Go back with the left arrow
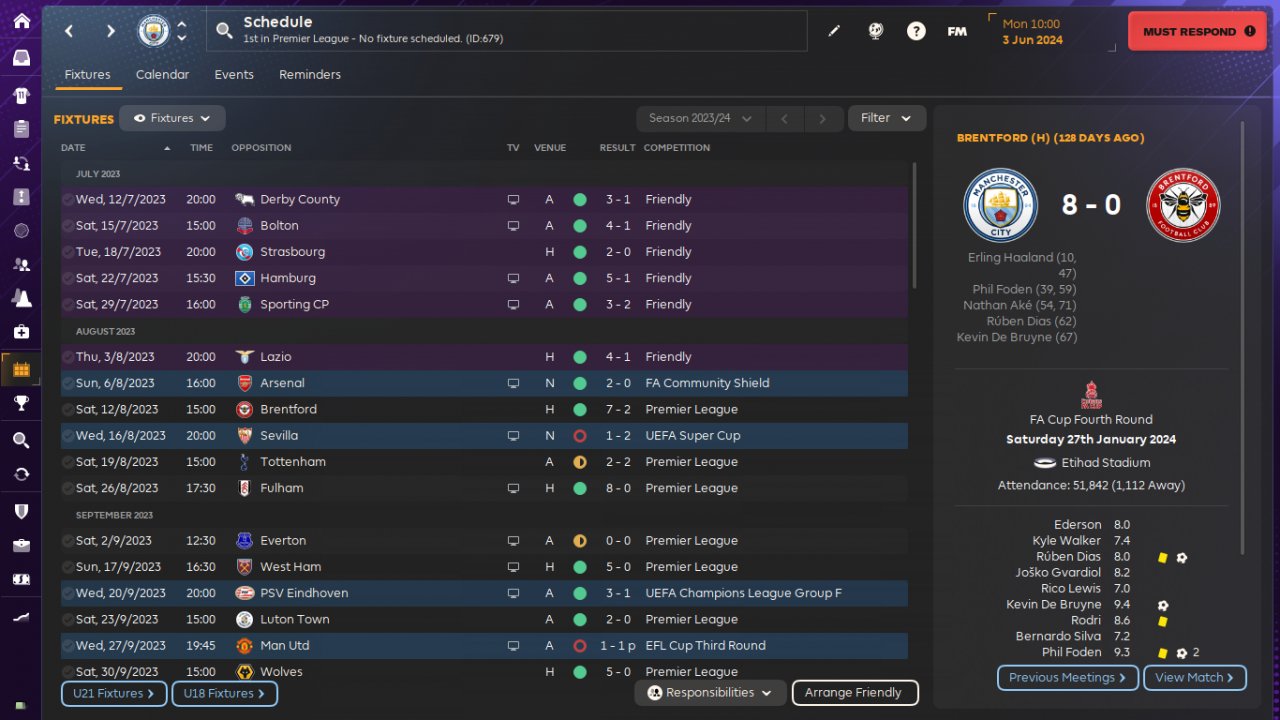The height and width of the screenshot is (720, 1280). coord(69,31)
